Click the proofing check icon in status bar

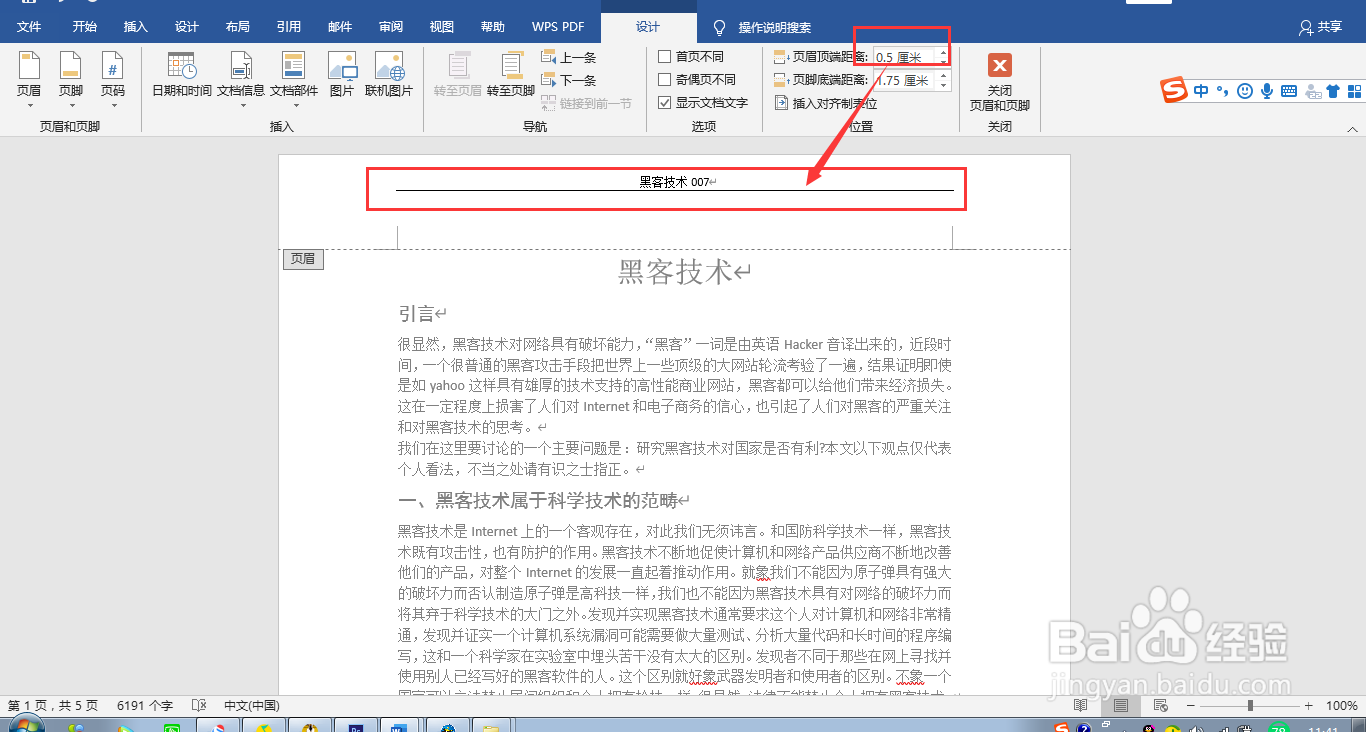(x=199, y=705)
